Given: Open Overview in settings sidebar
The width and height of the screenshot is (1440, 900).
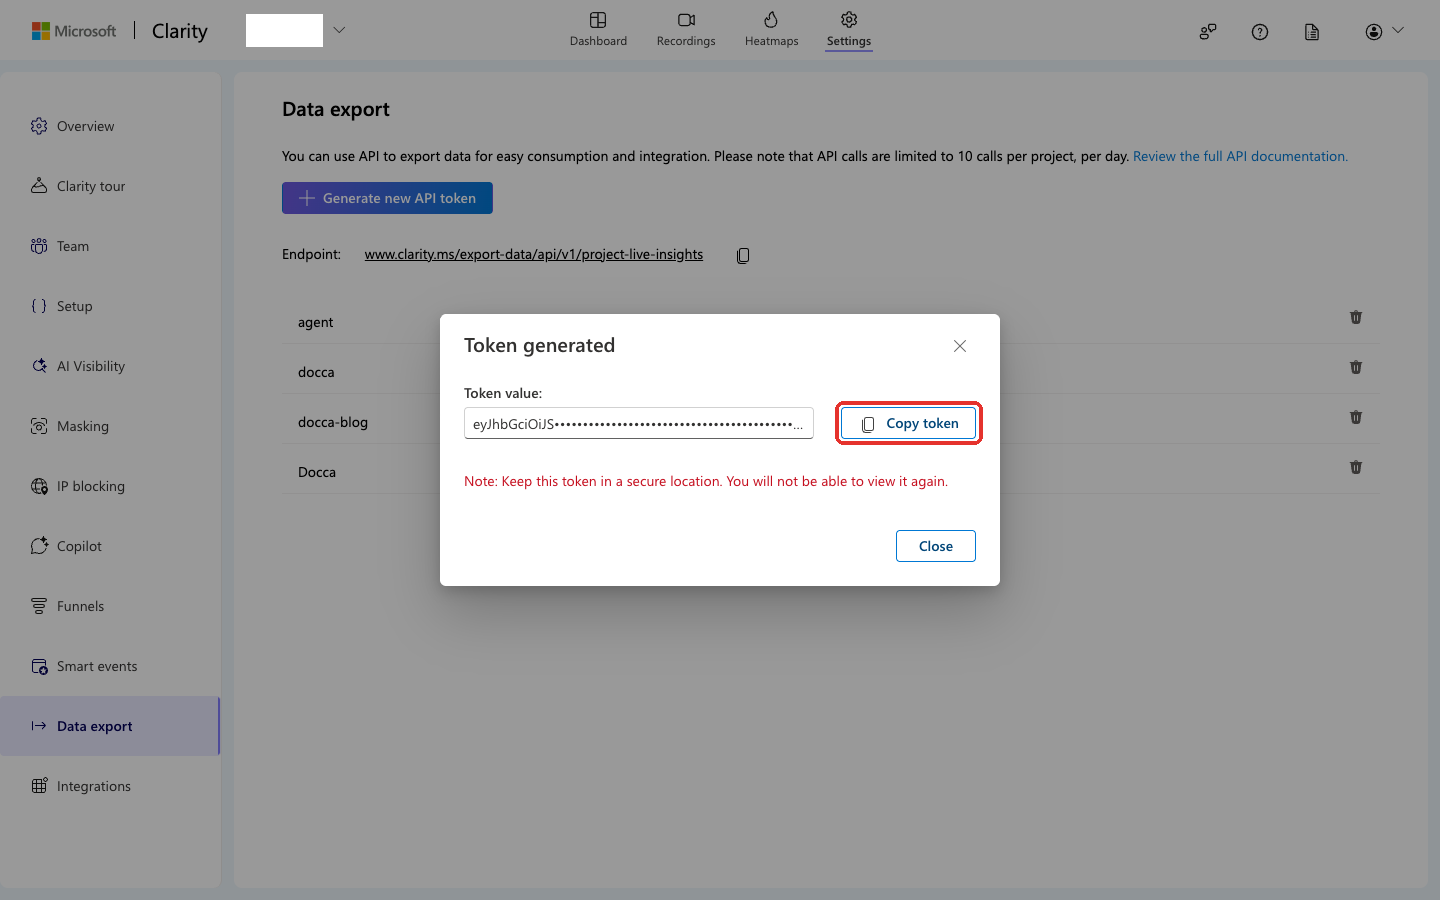Looking at the screenshot, I should tap(110, 126).
